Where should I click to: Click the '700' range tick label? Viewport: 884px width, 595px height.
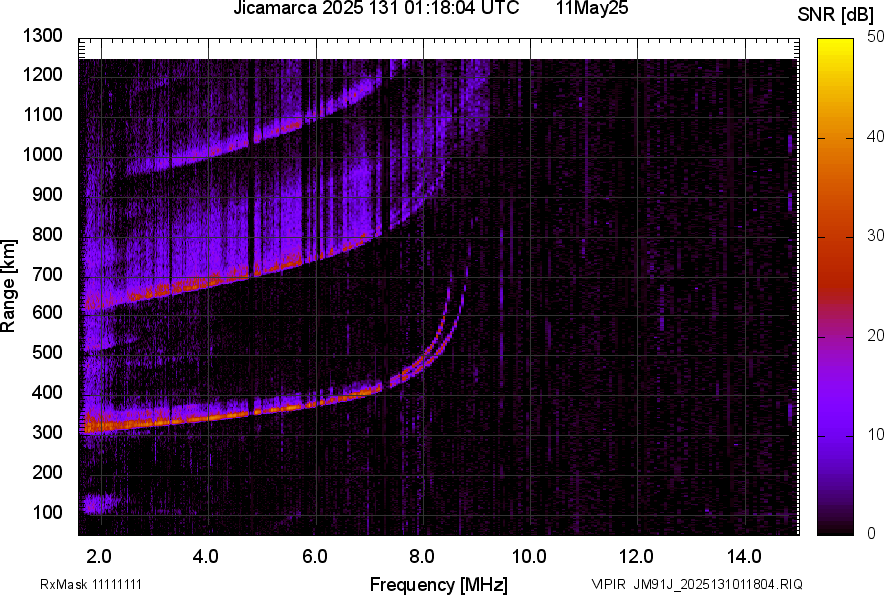(47, 274)
